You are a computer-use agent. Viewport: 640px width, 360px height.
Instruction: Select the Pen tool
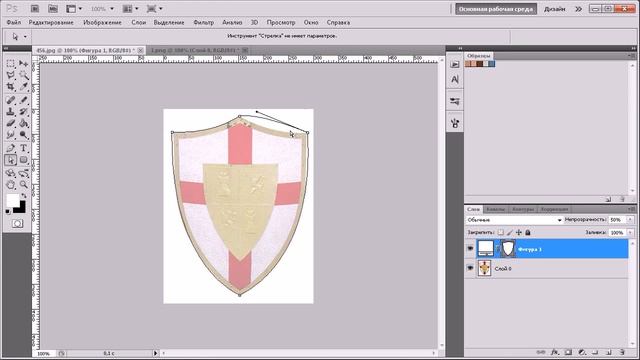[x=11, y=148]
